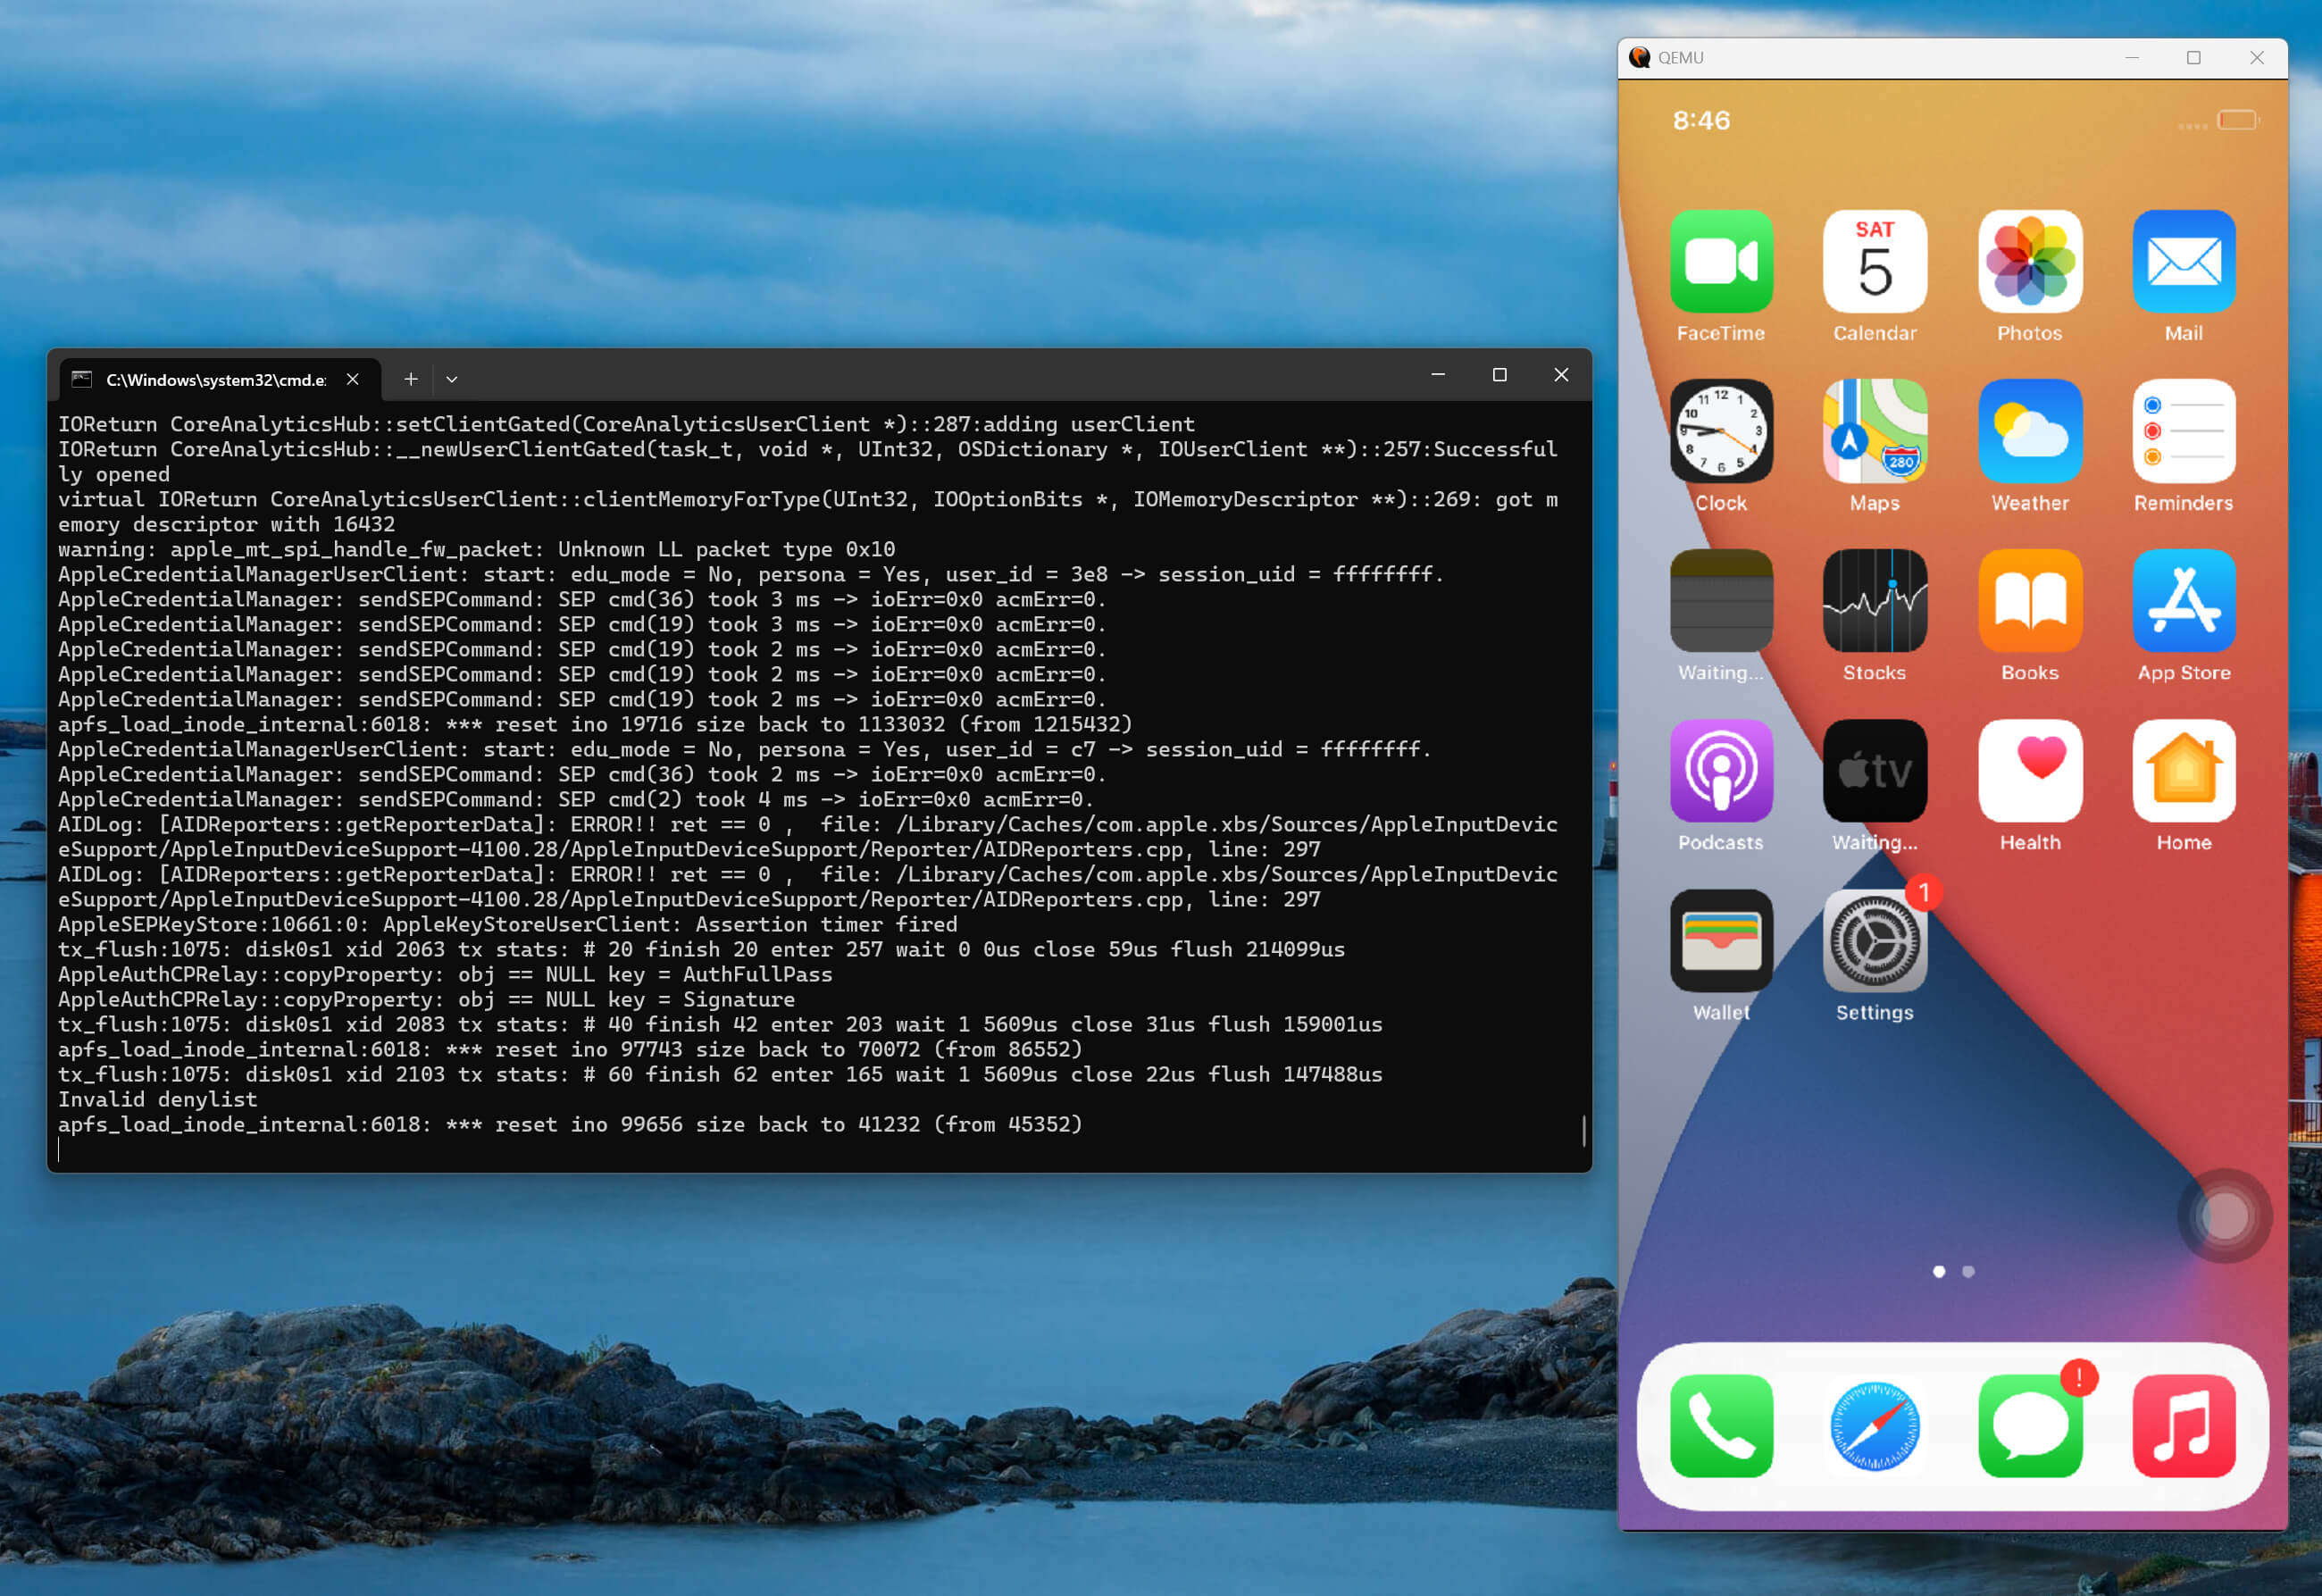Image resolution: width=2322 pixels, height=1596 pixels.
Task: Launch the Weather app
Action: pos(2029,431)
